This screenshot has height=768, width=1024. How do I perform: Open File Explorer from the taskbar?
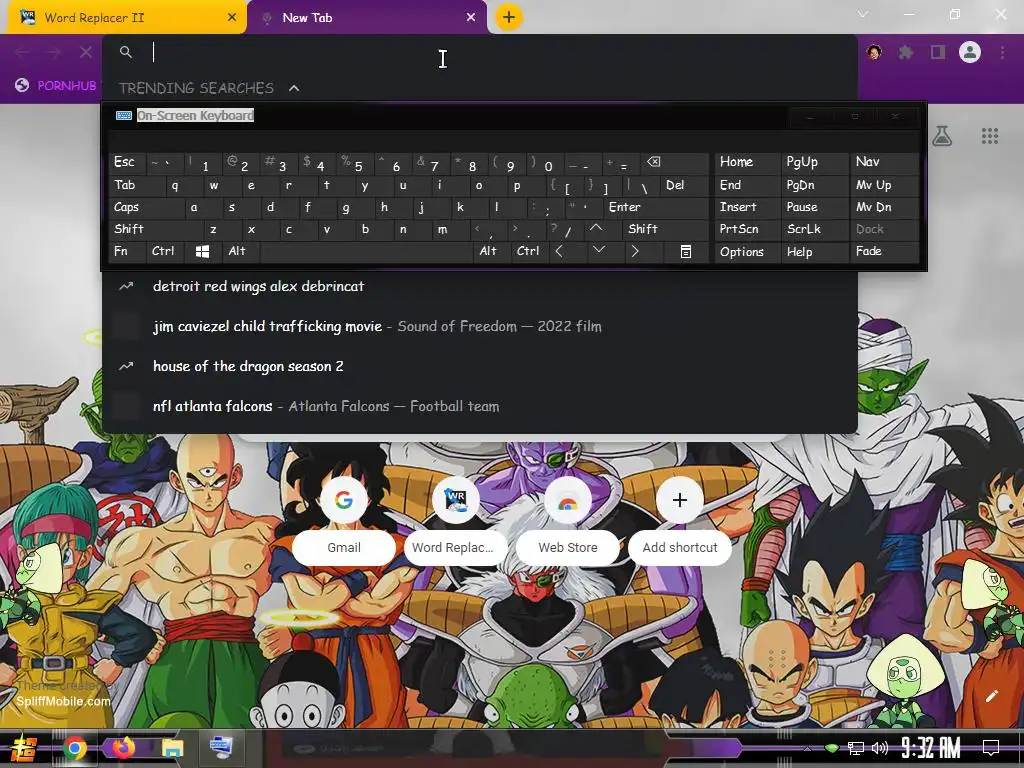(x=172, y=748)
